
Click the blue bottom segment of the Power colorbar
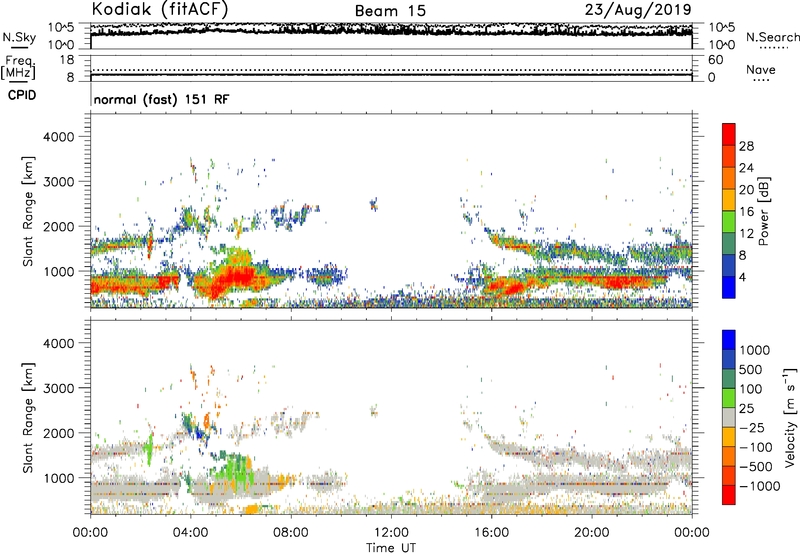click(729, 287)
